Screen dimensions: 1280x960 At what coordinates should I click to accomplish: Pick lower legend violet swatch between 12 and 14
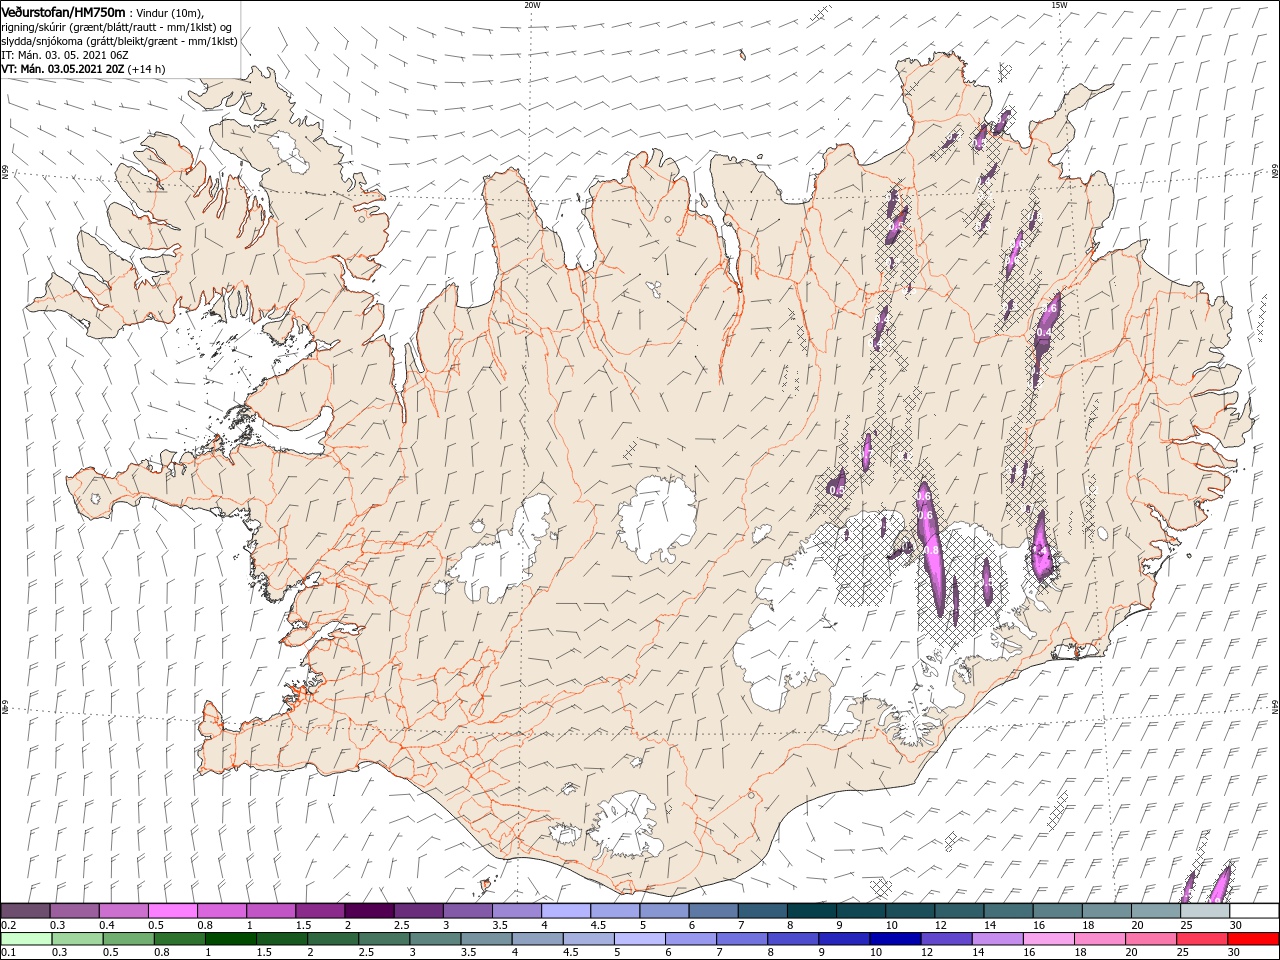tap(946, 939)
